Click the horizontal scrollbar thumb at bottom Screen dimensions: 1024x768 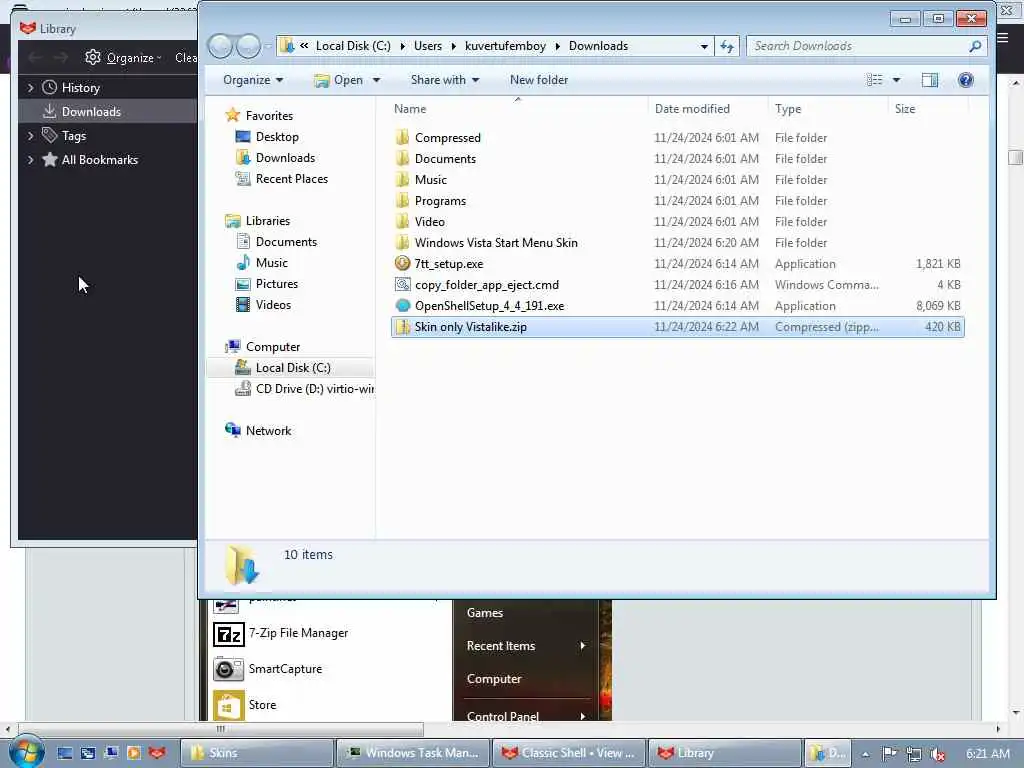(221, 729)
